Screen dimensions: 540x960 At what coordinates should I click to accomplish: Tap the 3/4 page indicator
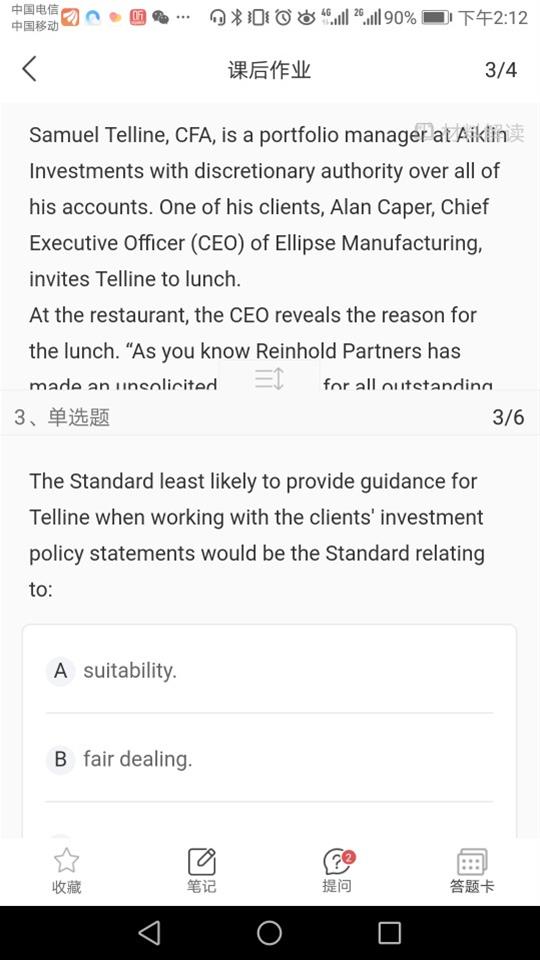(501, 70)
